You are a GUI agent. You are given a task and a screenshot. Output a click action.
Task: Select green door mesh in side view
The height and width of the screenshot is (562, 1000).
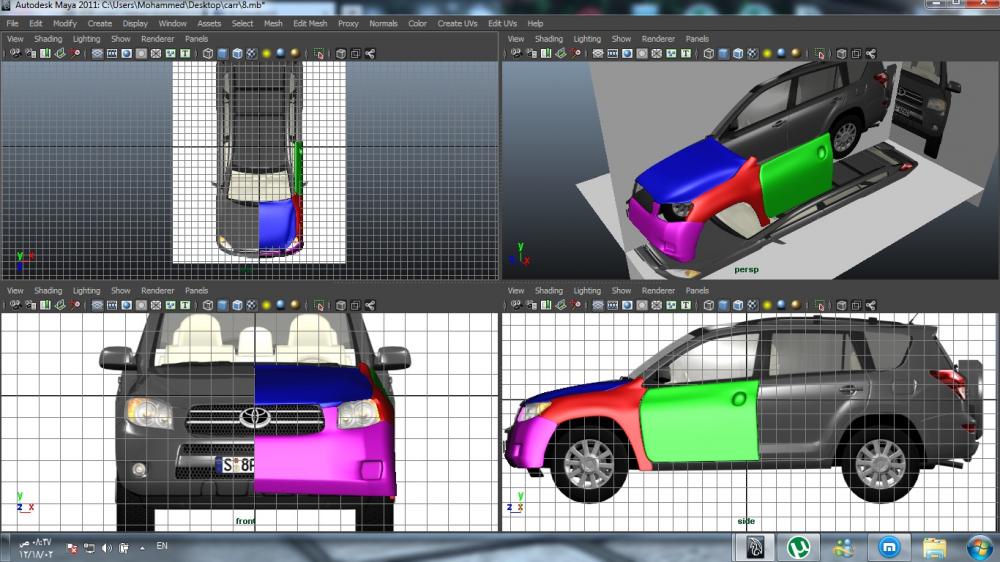click(x=700, y=425)
